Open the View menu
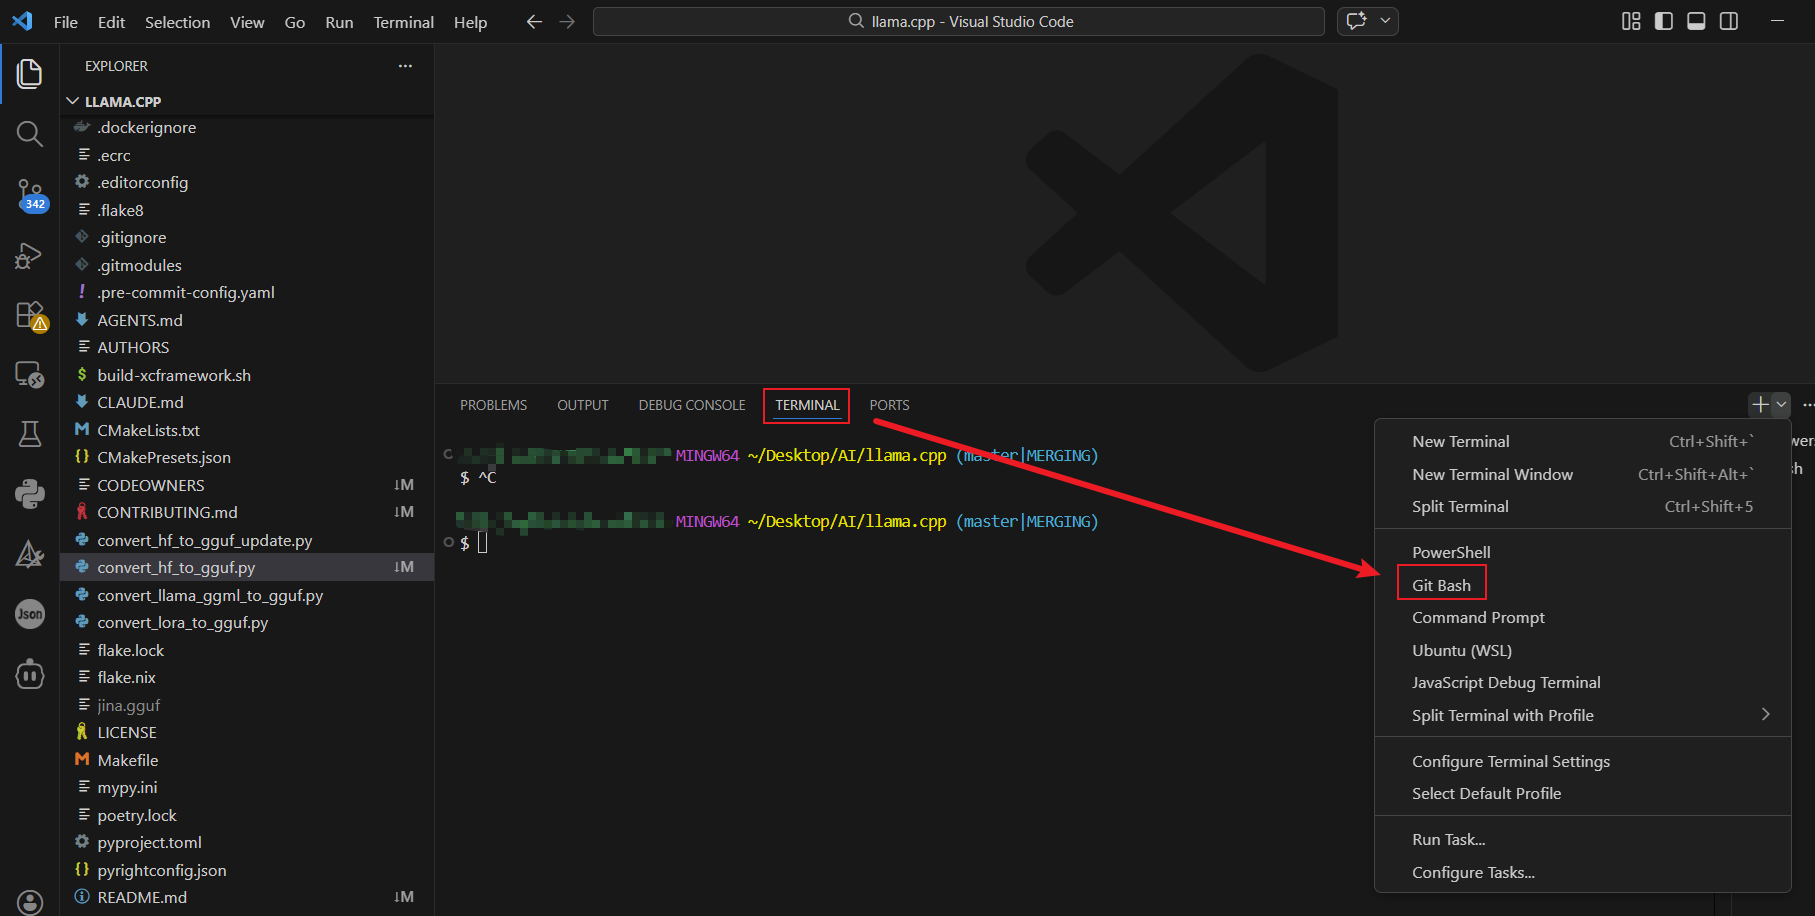 (x=247, y=22)
